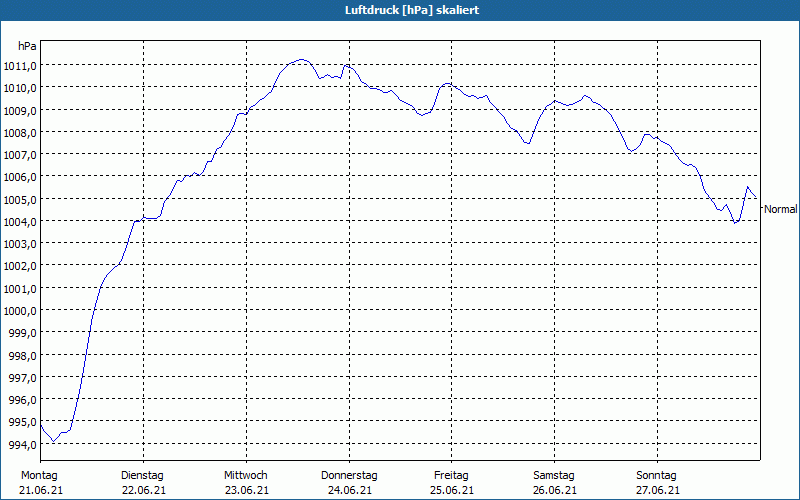
Task: Click the date 25.06.21
Action: (452, 491)
